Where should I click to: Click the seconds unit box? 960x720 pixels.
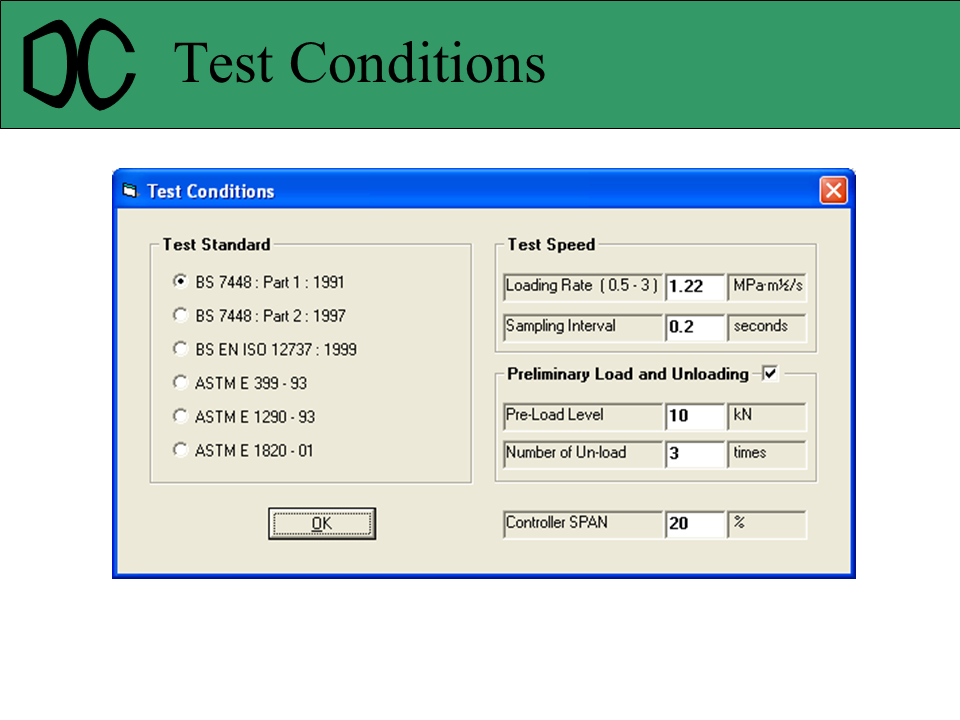pos(767,326)
